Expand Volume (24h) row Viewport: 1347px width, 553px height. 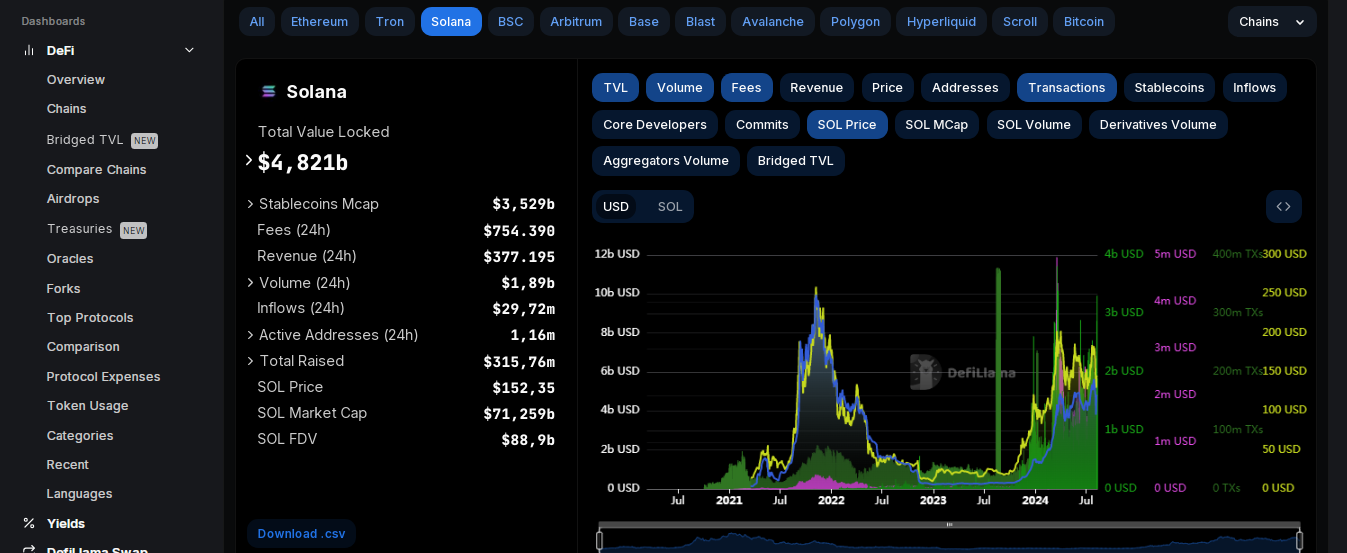pyautogui.click(x=250, y=283)
